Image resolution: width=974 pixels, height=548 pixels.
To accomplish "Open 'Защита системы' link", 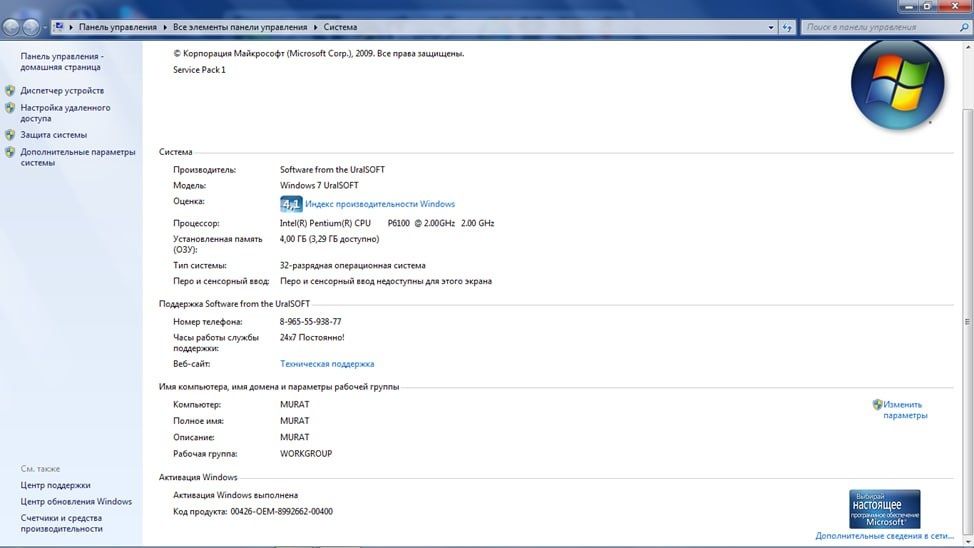I will click(x=53, y=134).
